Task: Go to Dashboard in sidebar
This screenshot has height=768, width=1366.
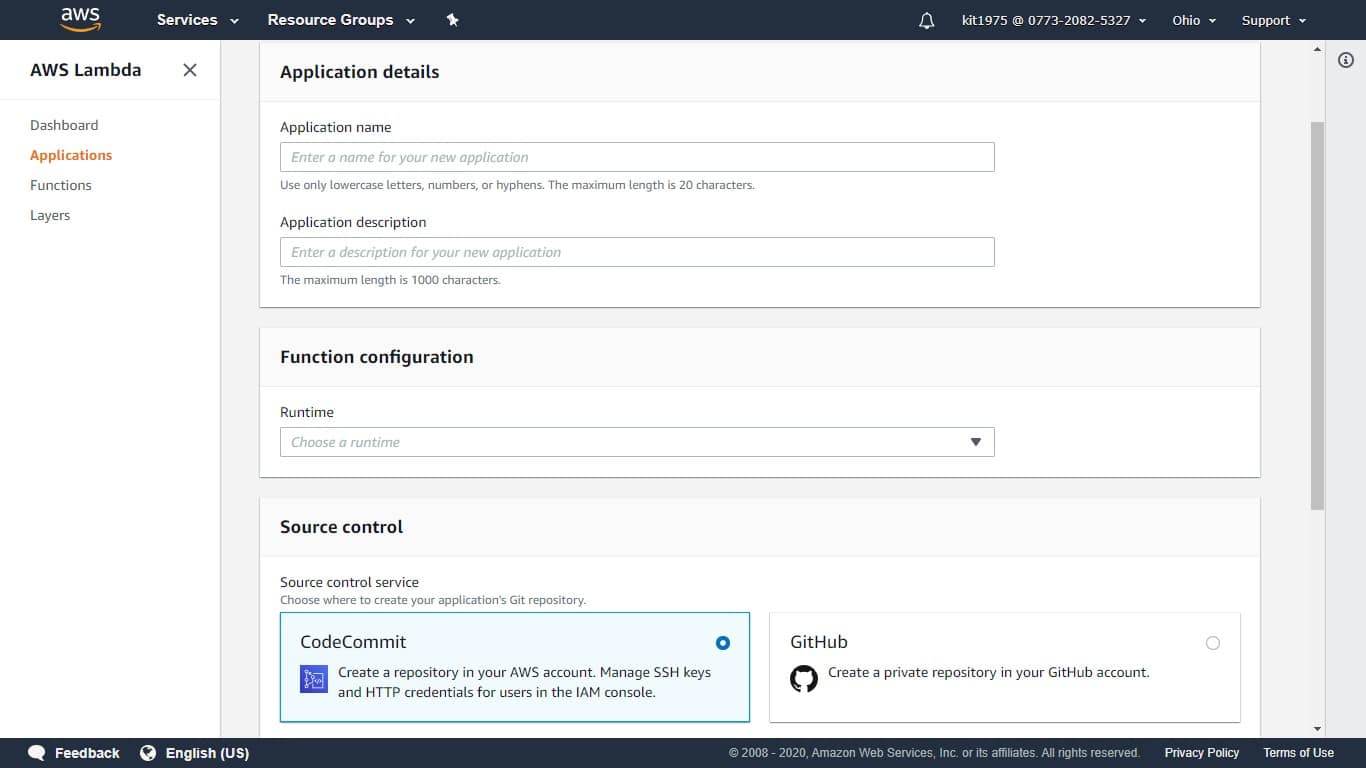Action: 64,125
